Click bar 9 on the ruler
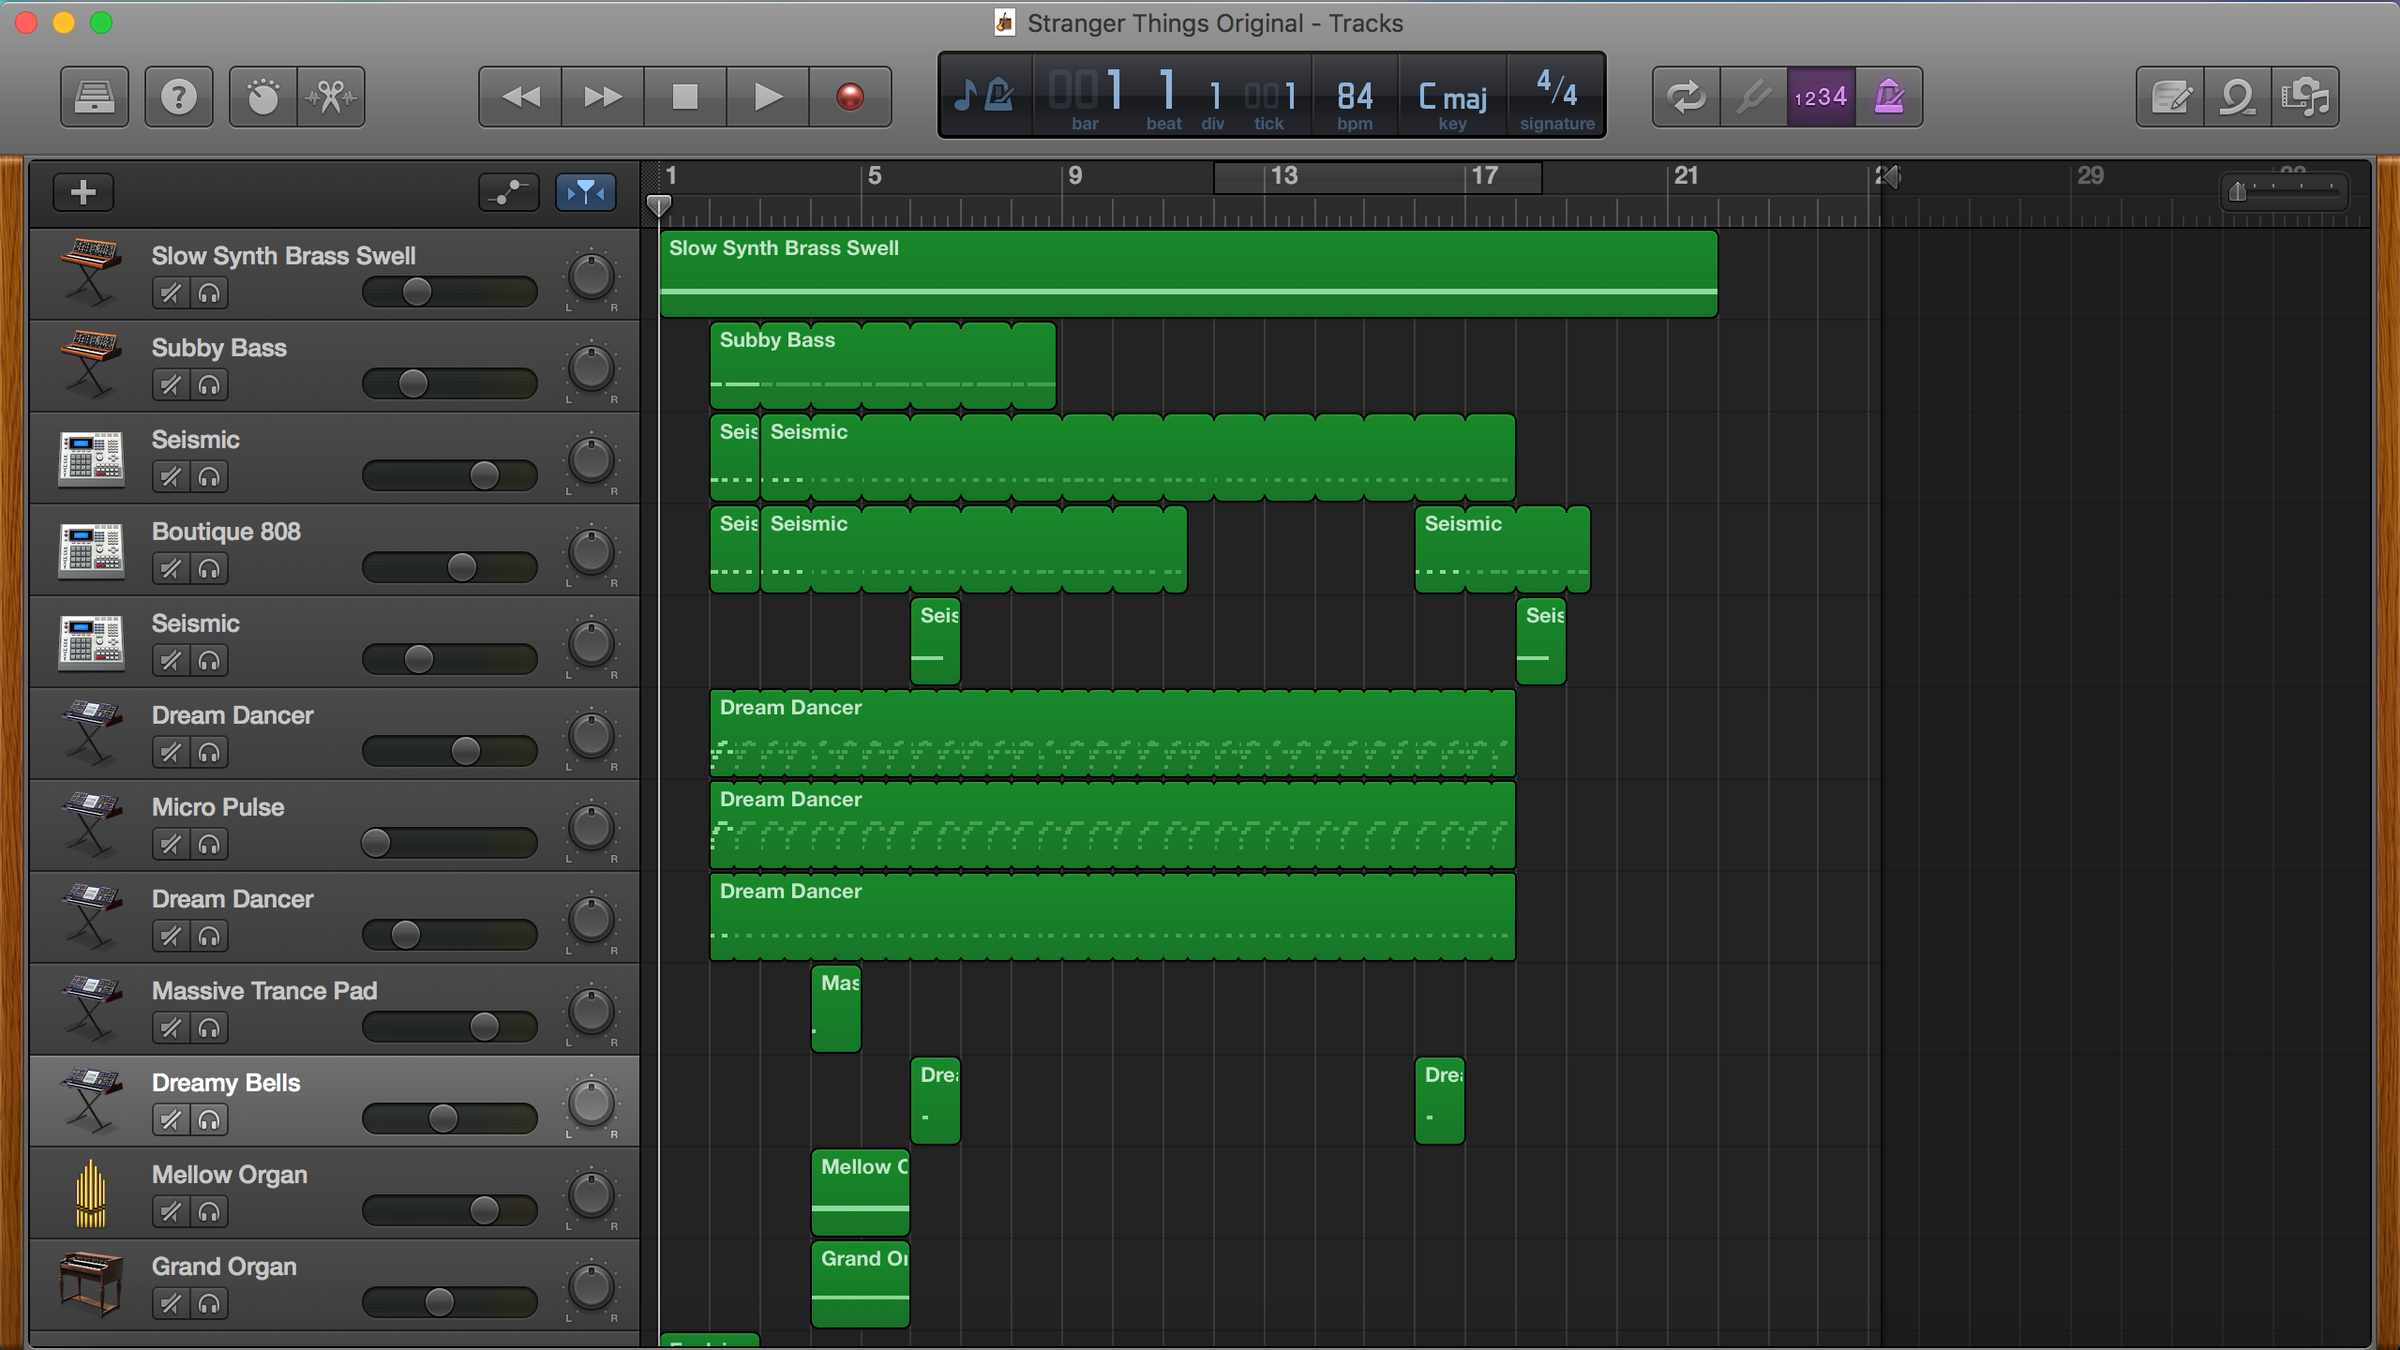This screenshot has height=1350, width=2400. [x=1075, y=176]
